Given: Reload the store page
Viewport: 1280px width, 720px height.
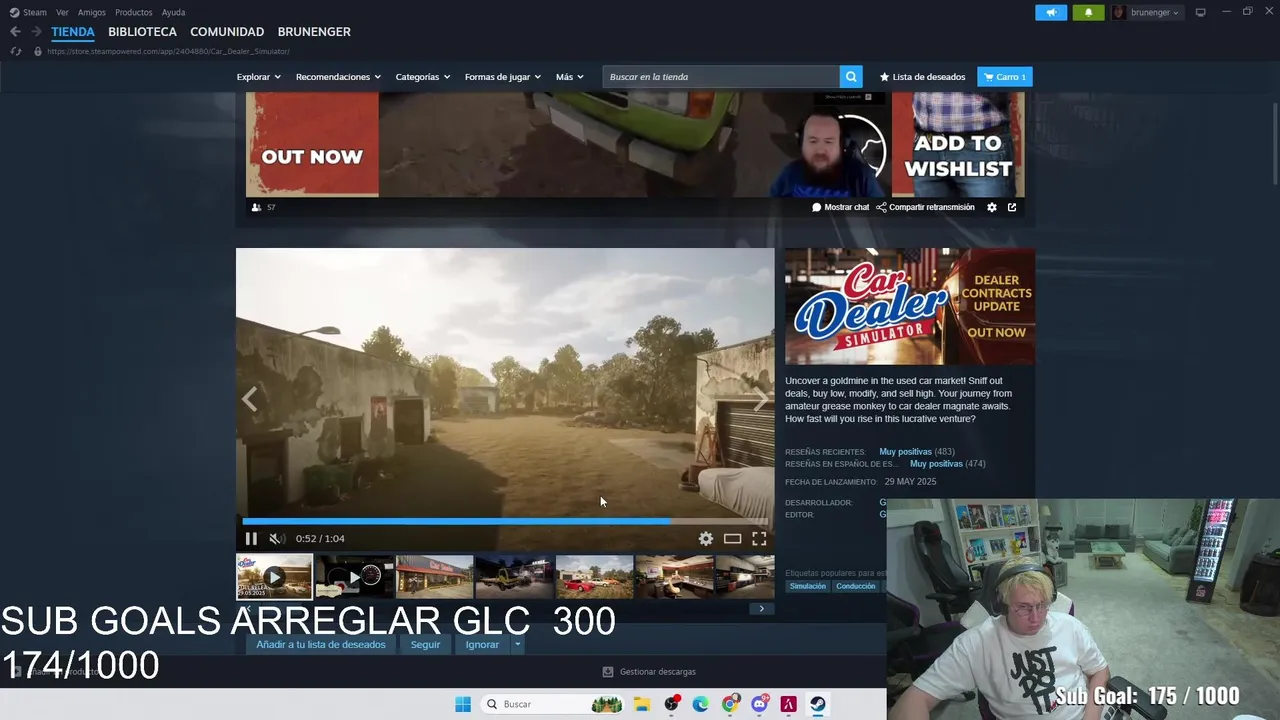Looking at the screenshot, I should (16, 51).
